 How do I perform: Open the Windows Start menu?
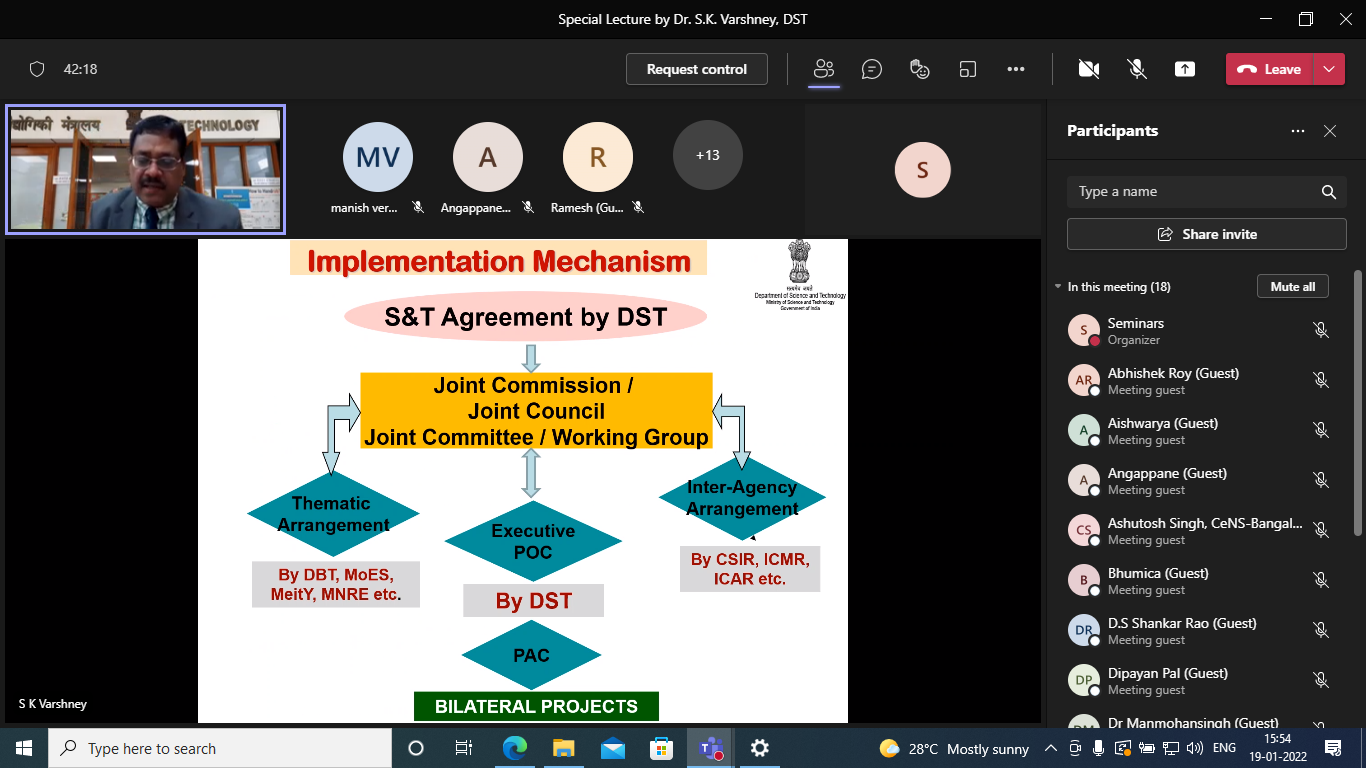[x=24, y=748]
